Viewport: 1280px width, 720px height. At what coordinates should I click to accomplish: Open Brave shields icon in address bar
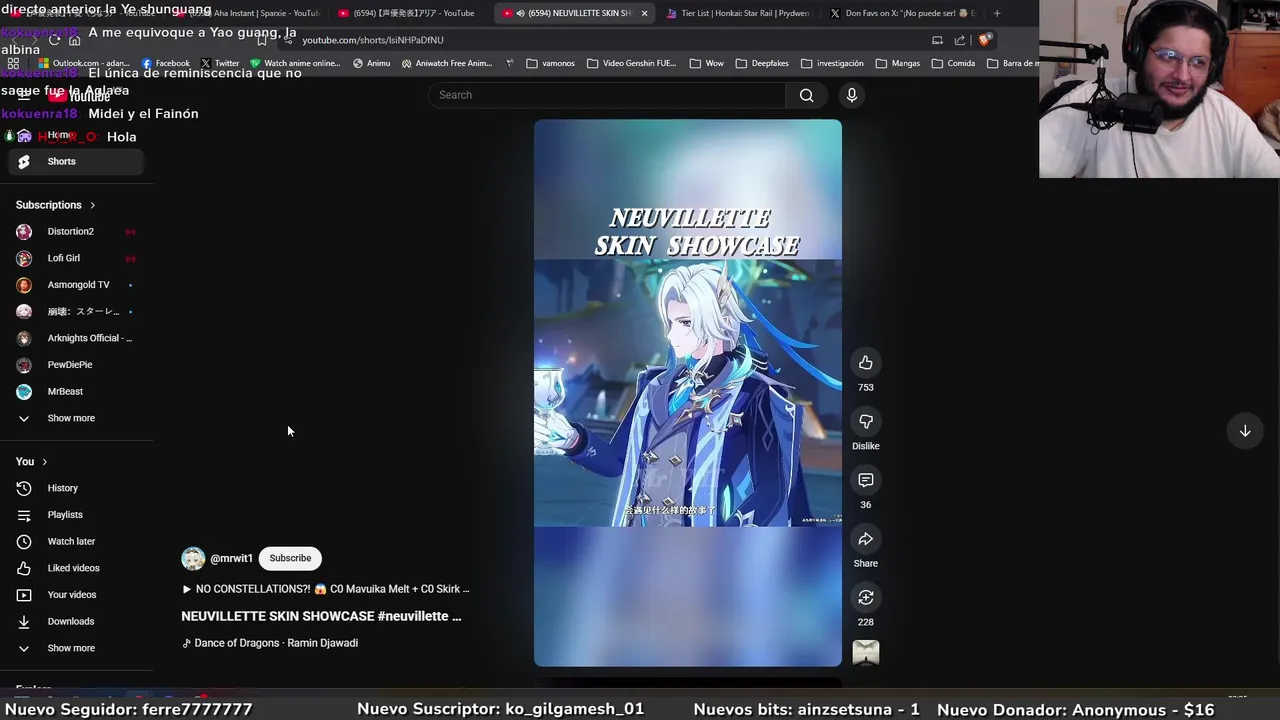click(x=985, y=40)
